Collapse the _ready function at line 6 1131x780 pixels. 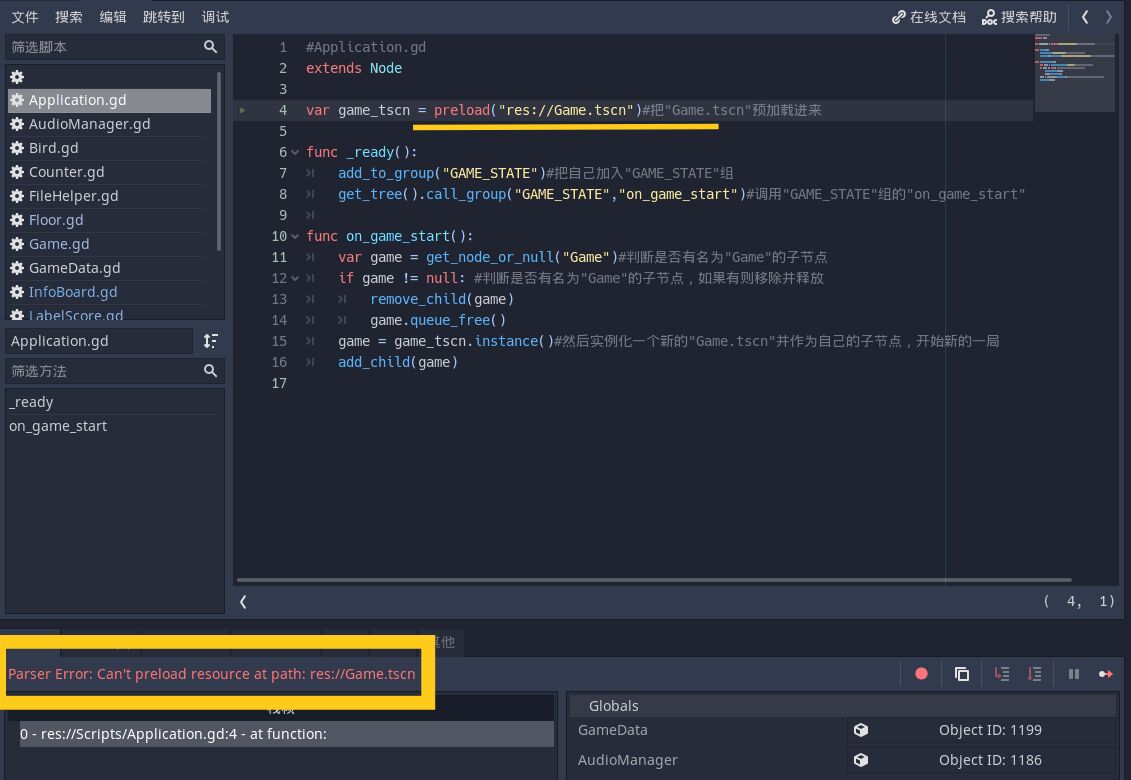[295, 152]
